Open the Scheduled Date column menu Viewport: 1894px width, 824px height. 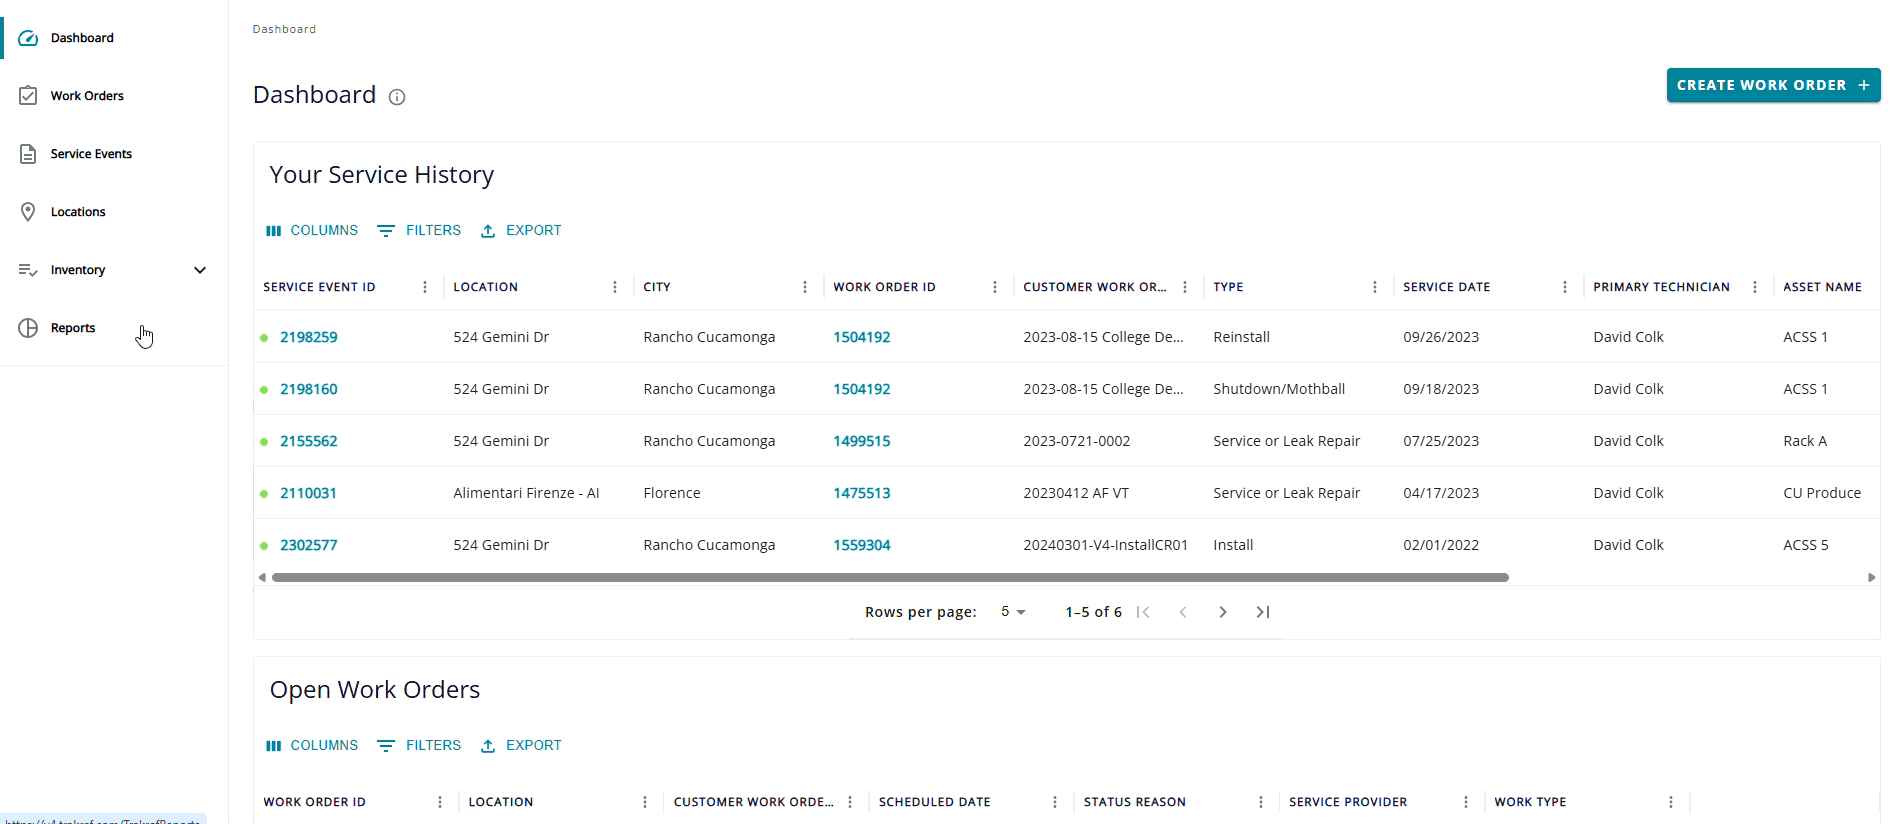coord(1055,802)
